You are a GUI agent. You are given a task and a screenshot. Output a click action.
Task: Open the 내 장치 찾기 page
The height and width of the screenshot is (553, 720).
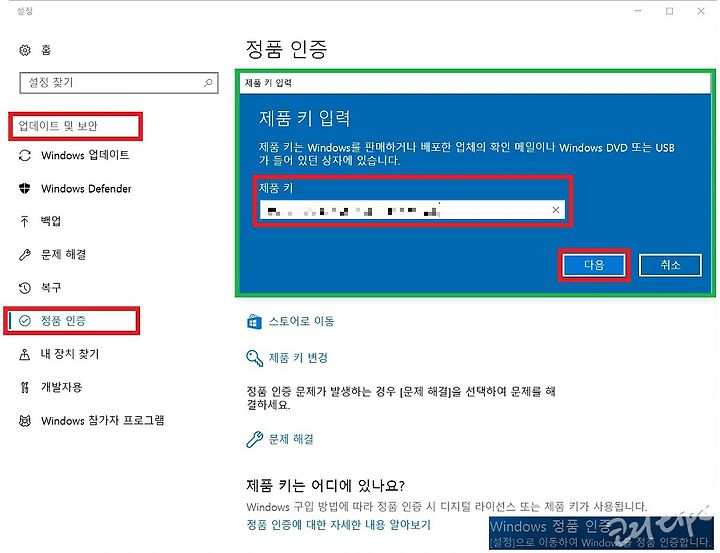coord(70,354)
